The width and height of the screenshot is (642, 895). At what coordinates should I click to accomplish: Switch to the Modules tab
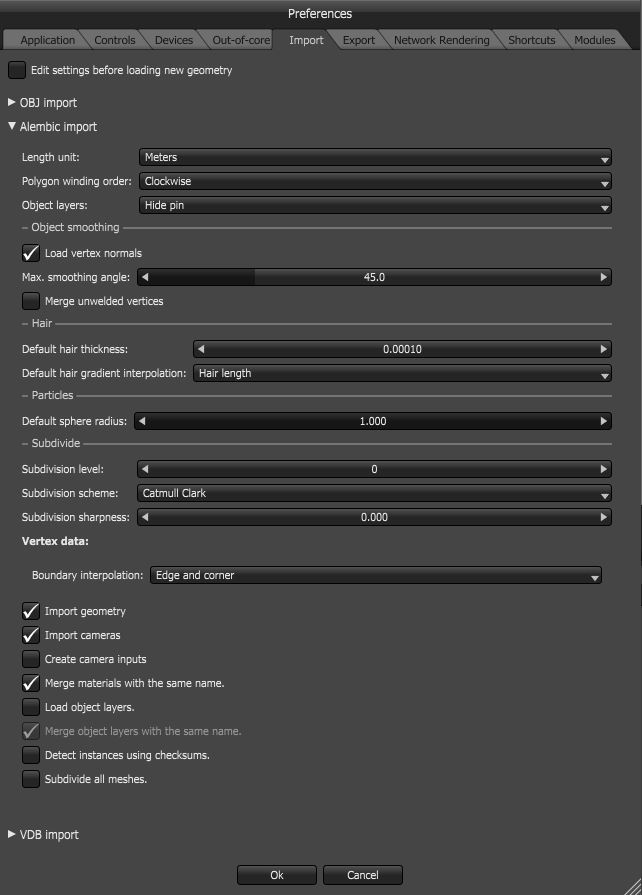tap(594, 40)
